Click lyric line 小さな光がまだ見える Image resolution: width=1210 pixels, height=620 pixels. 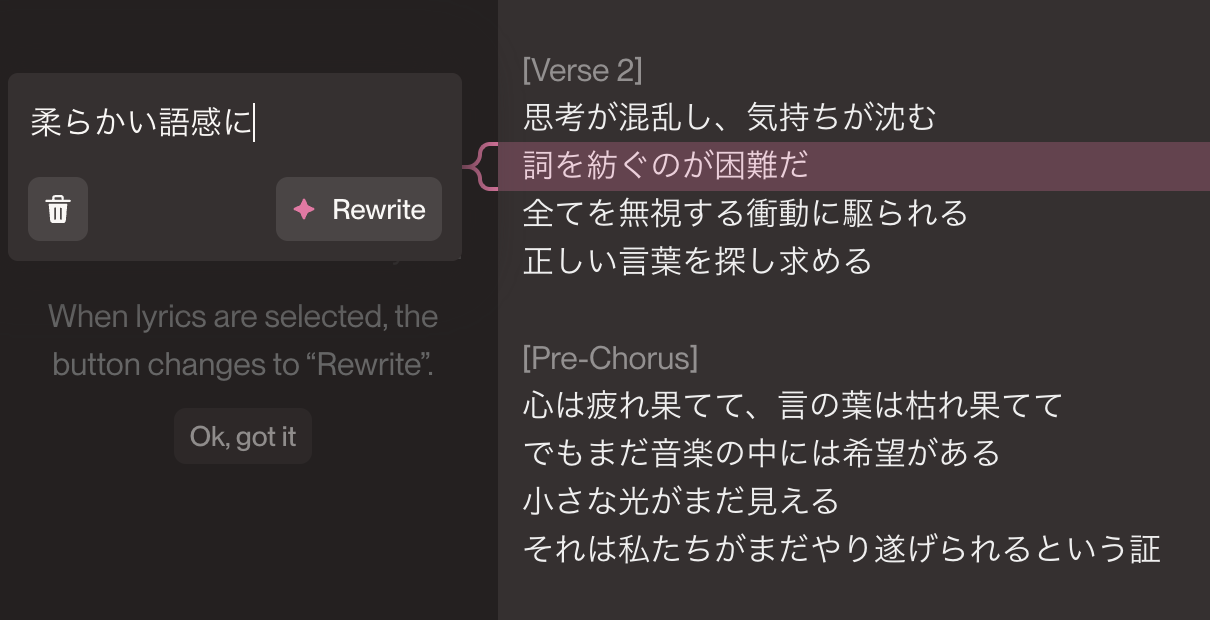[681, 501]
